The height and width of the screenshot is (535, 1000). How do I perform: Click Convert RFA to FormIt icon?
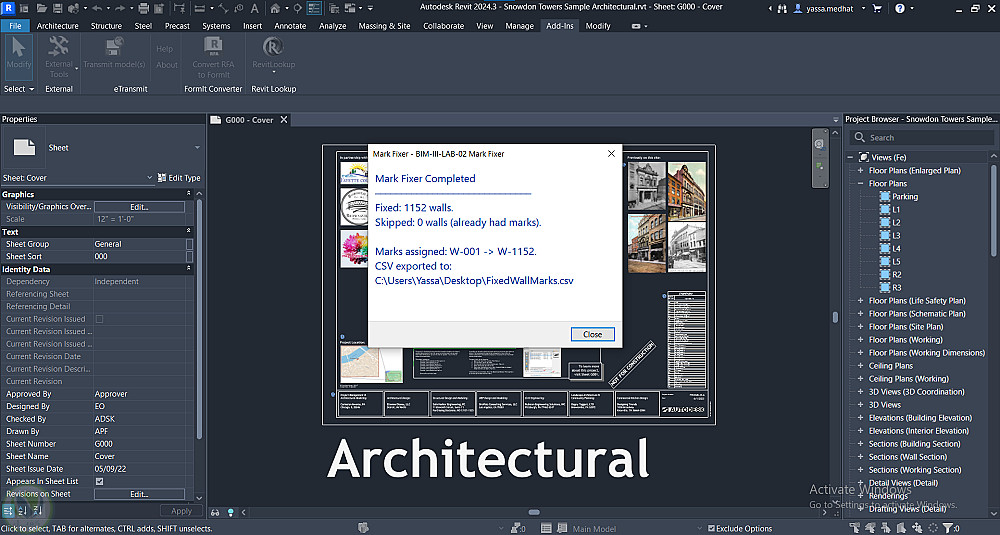click(213, 47)
